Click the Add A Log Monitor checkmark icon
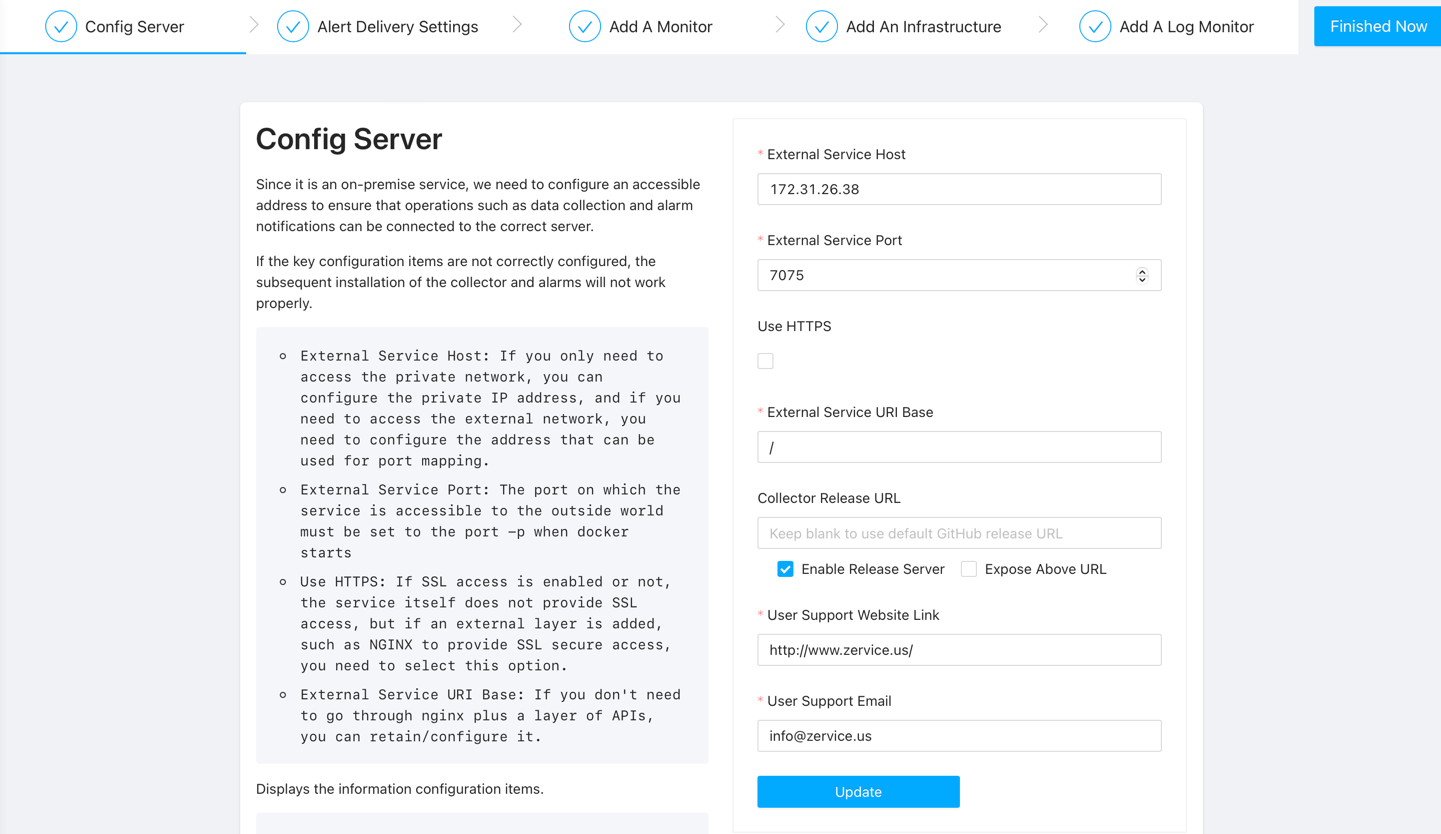The width and height of the screenshot is (1441, 834). coord(1095,27)
